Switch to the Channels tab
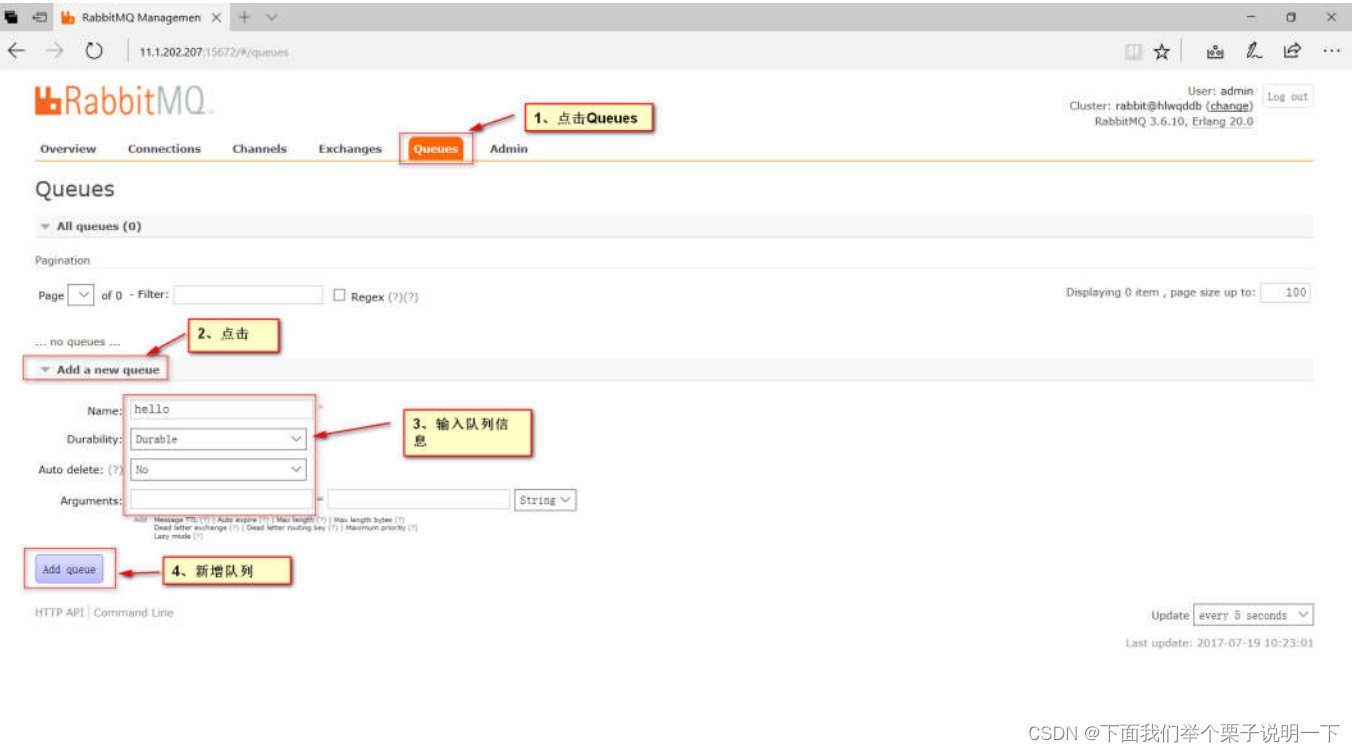 pyautogui.click(x=259, y=149)
